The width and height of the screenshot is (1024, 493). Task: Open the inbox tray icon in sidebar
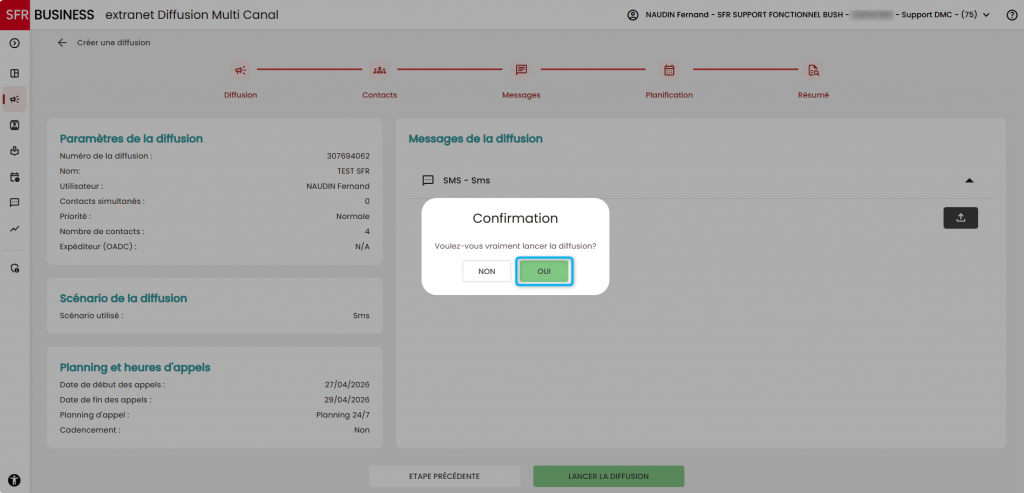14,151
